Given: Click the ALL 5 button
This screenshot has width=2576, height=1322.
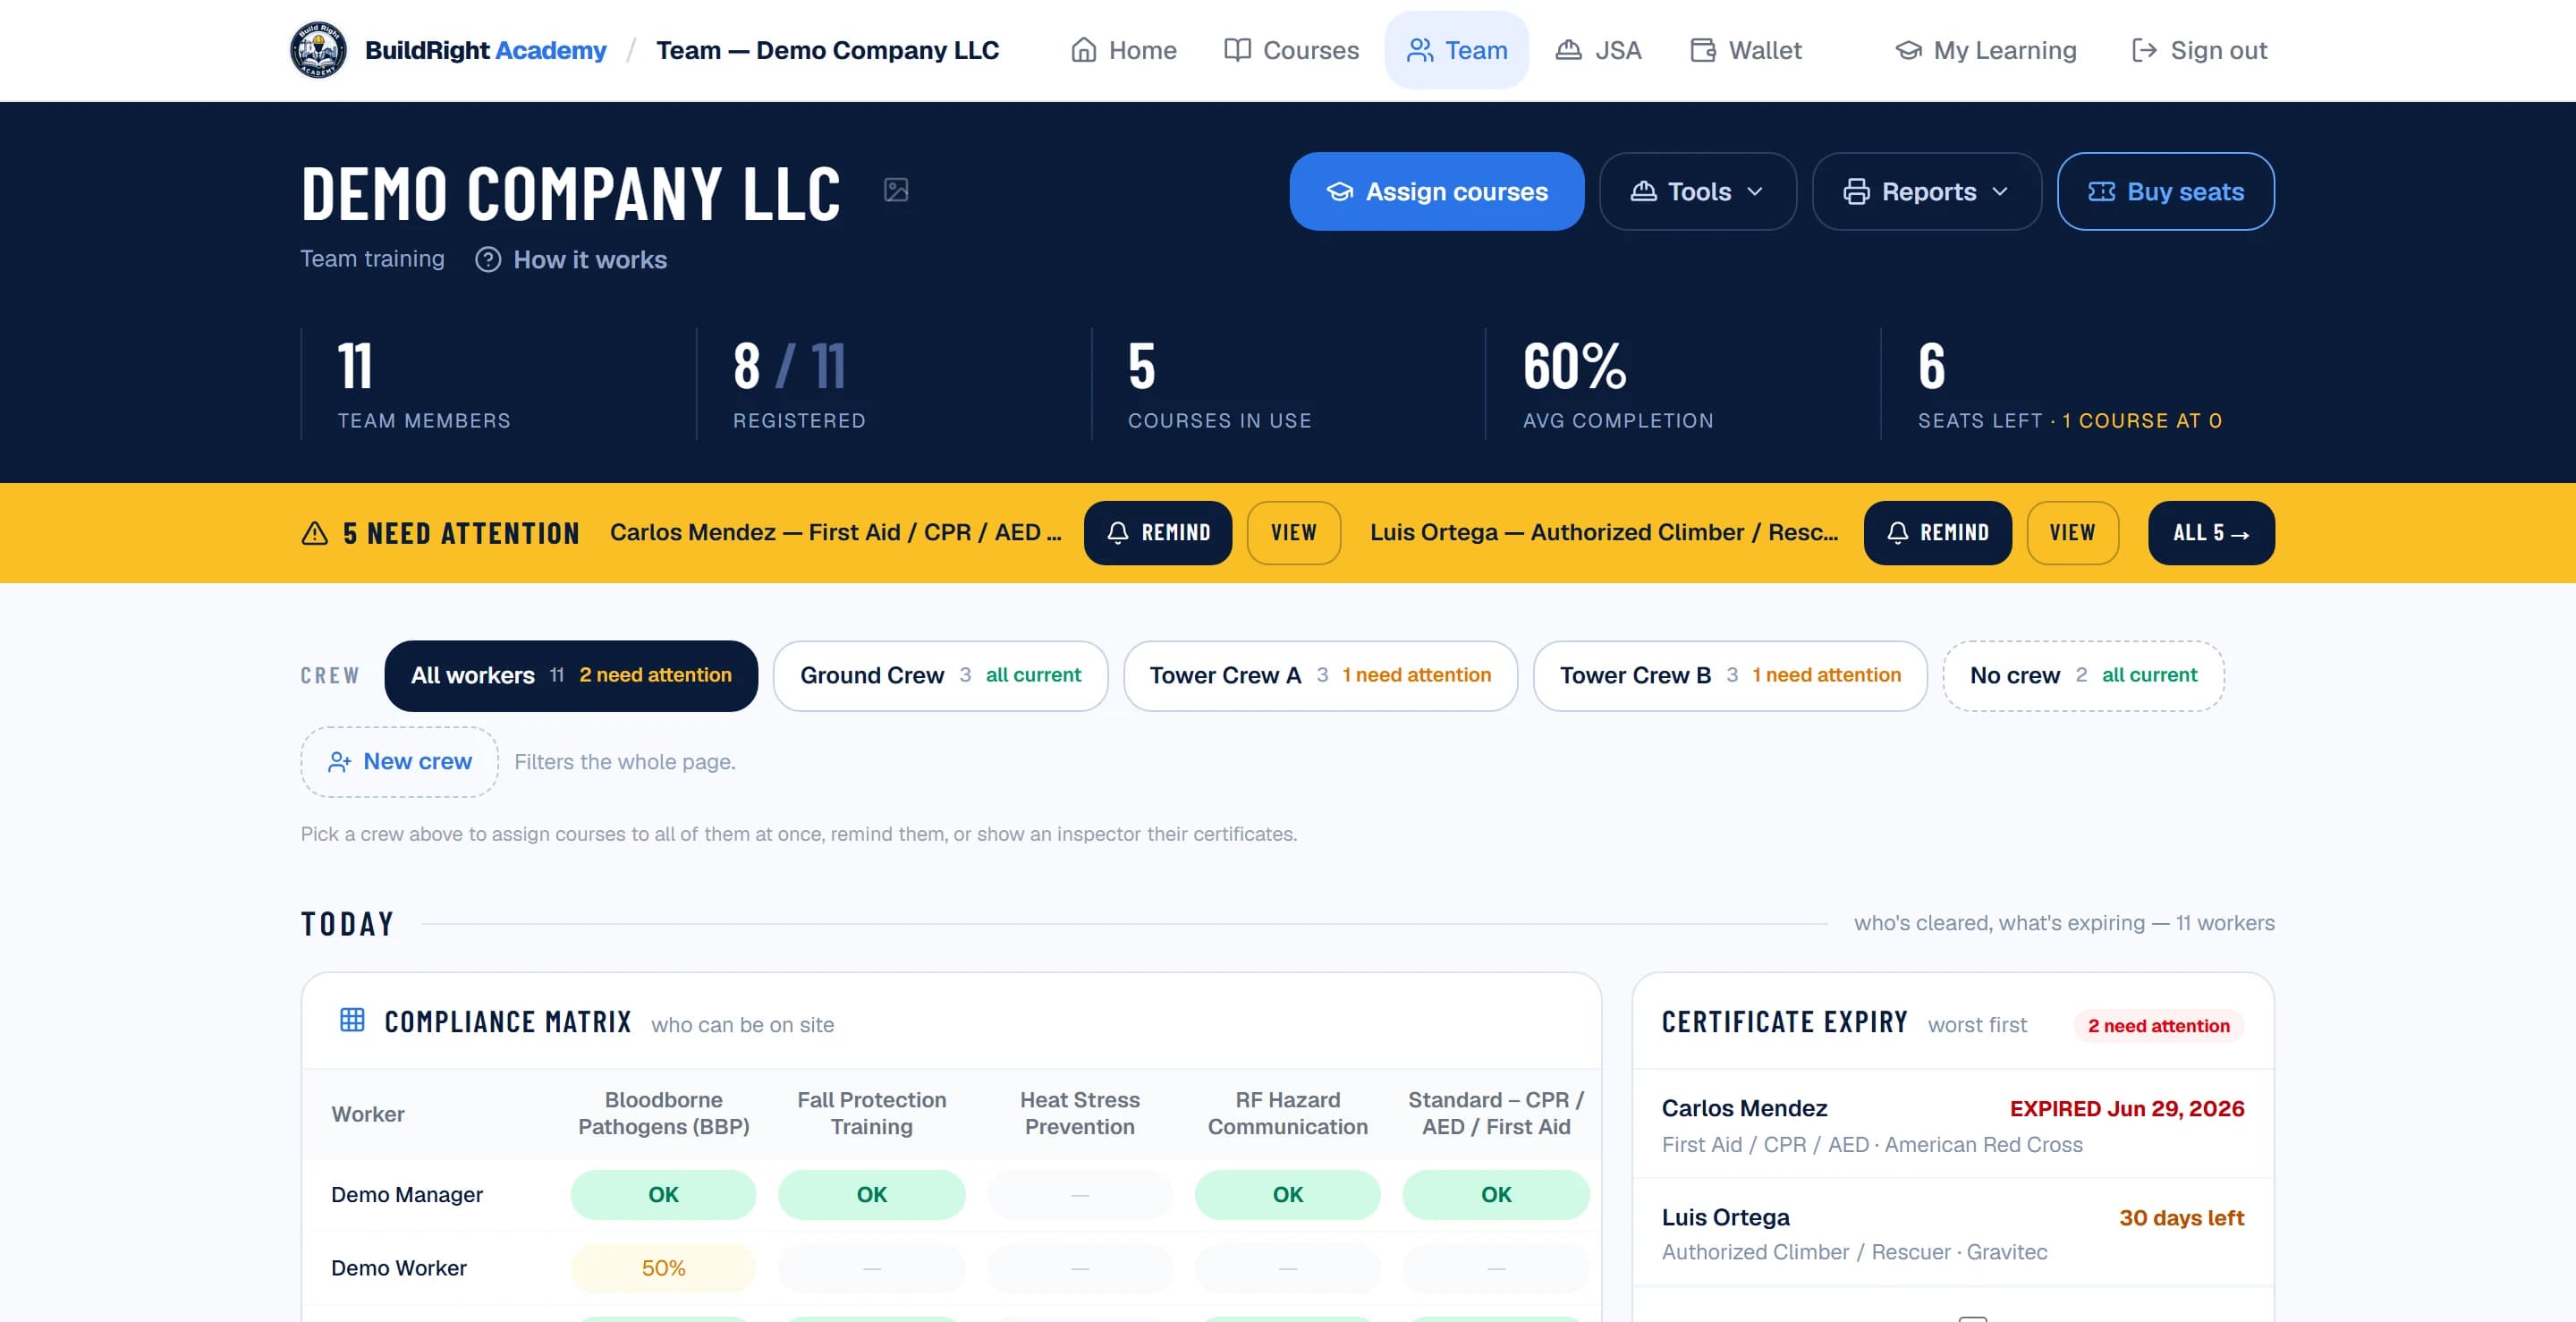Looking at the screenshot, I should pyautogui.click(x=2211, y=533).
